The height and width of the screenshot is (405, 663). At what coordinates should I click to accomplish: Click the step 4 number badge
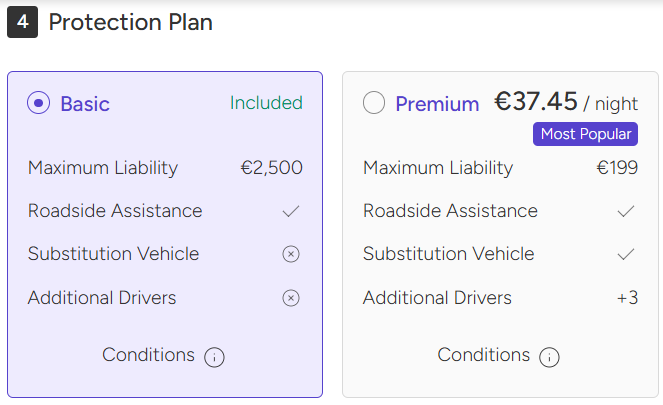[x=22, y=22]
